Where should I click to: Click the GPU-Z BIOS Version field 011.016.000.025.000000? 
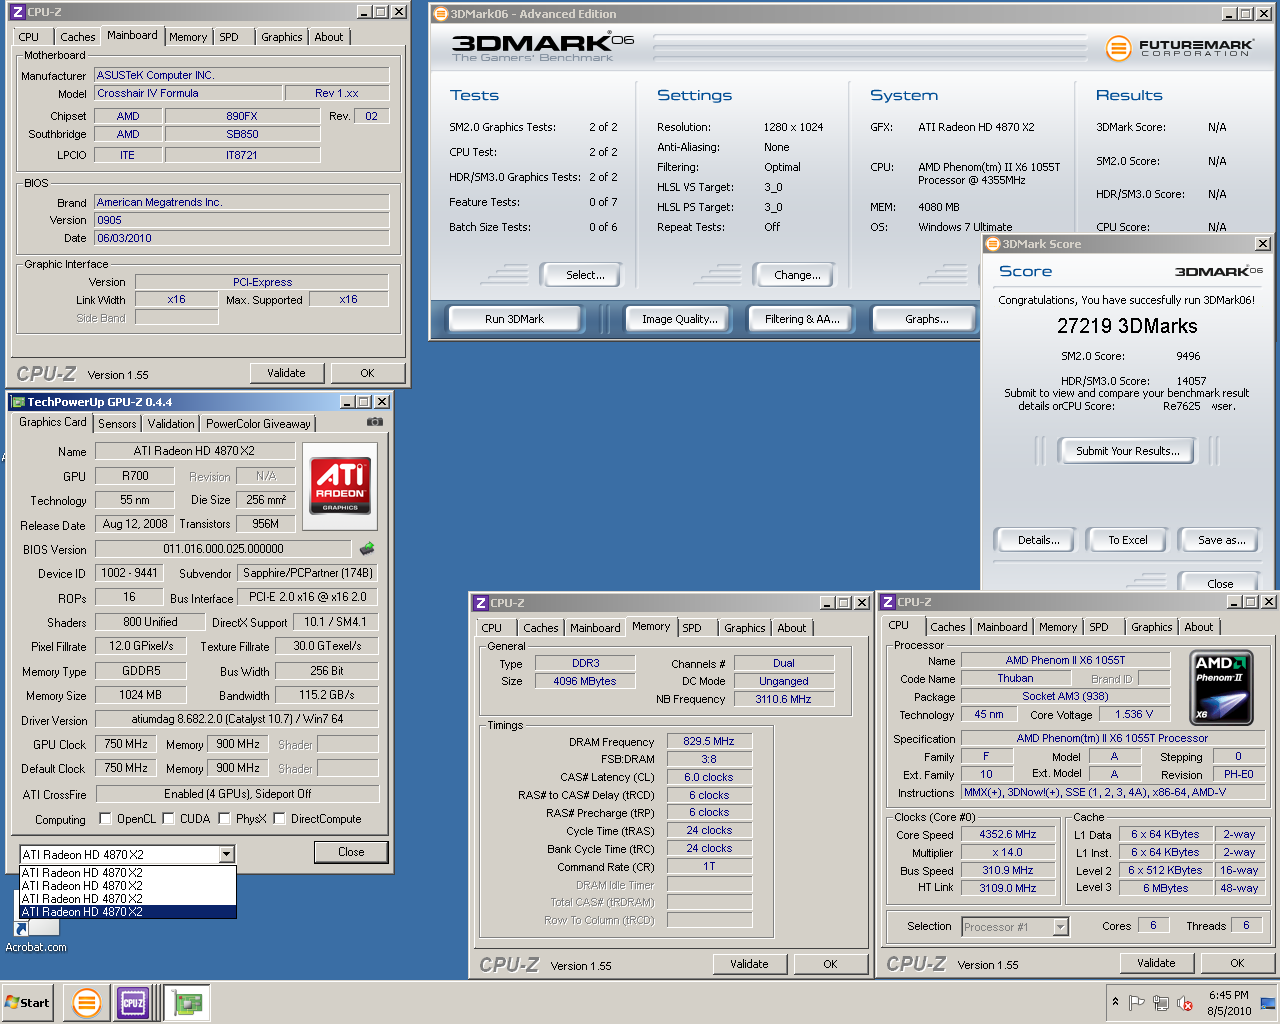(x=223, y=549)
